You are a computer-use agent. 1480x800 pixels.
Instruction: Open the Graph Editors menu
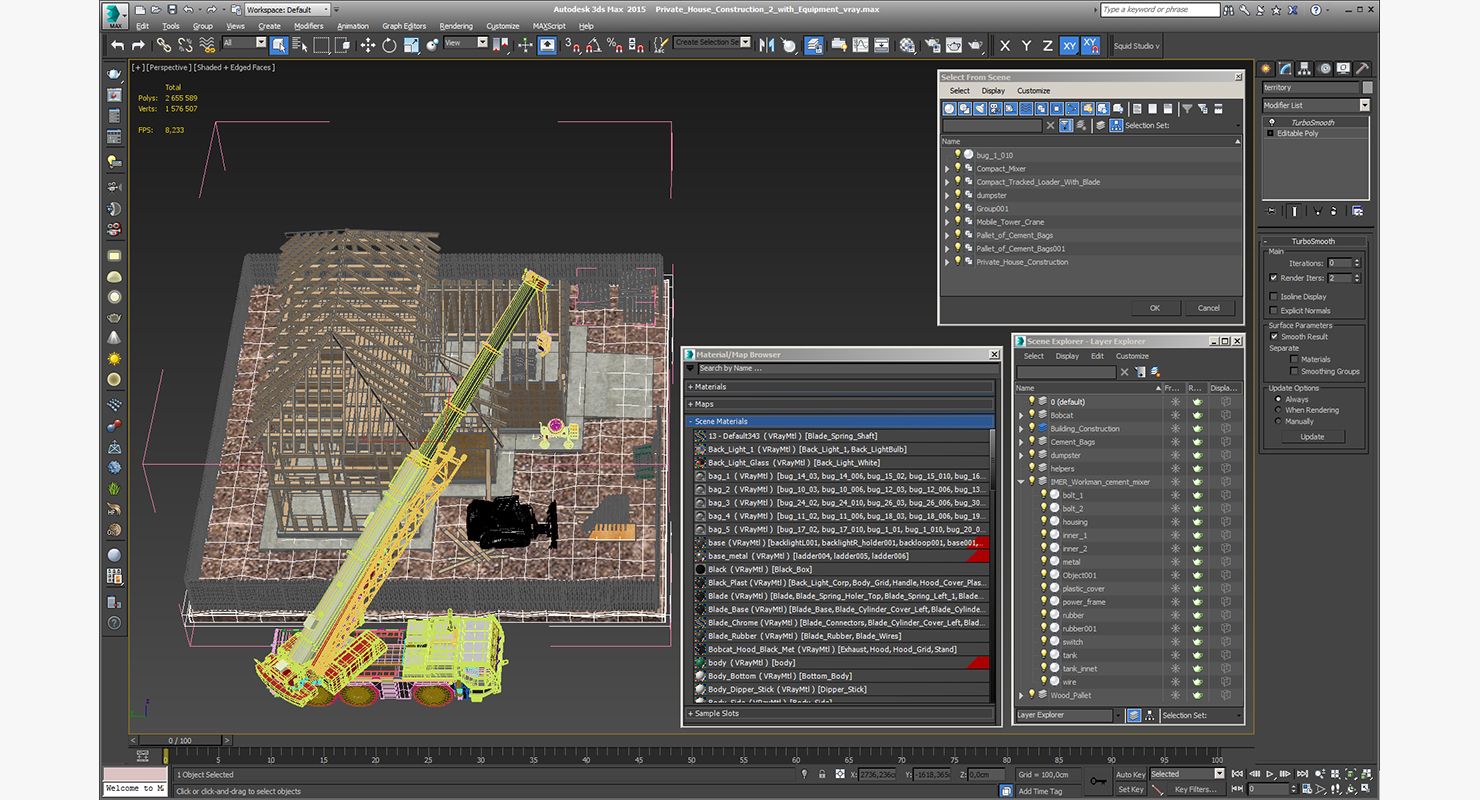[404, 26]
